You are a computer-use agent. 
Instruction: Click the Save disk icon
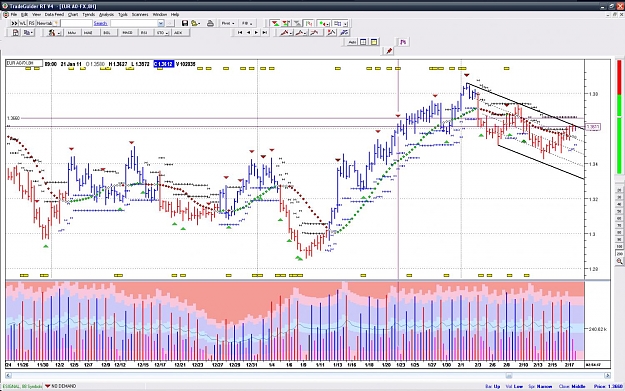[x=185, y=23]
